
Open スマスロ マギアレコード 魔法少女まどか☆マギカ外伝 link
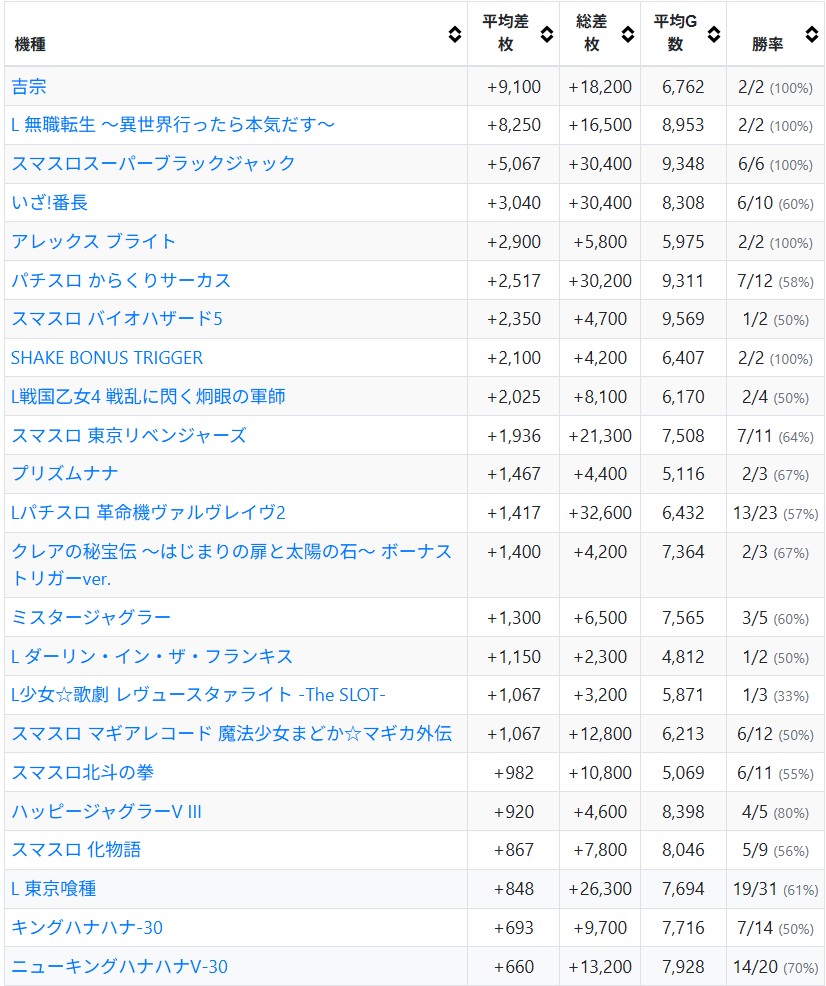pos(231,734)
